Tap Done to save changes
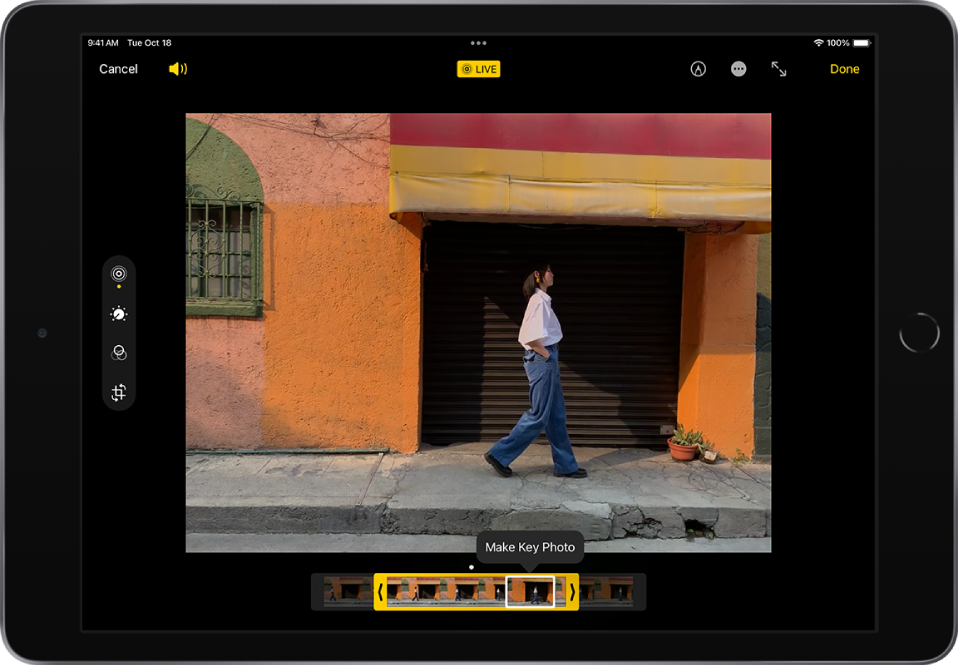Viewport: 958px width, 666px height. click(x=845, y=68)
